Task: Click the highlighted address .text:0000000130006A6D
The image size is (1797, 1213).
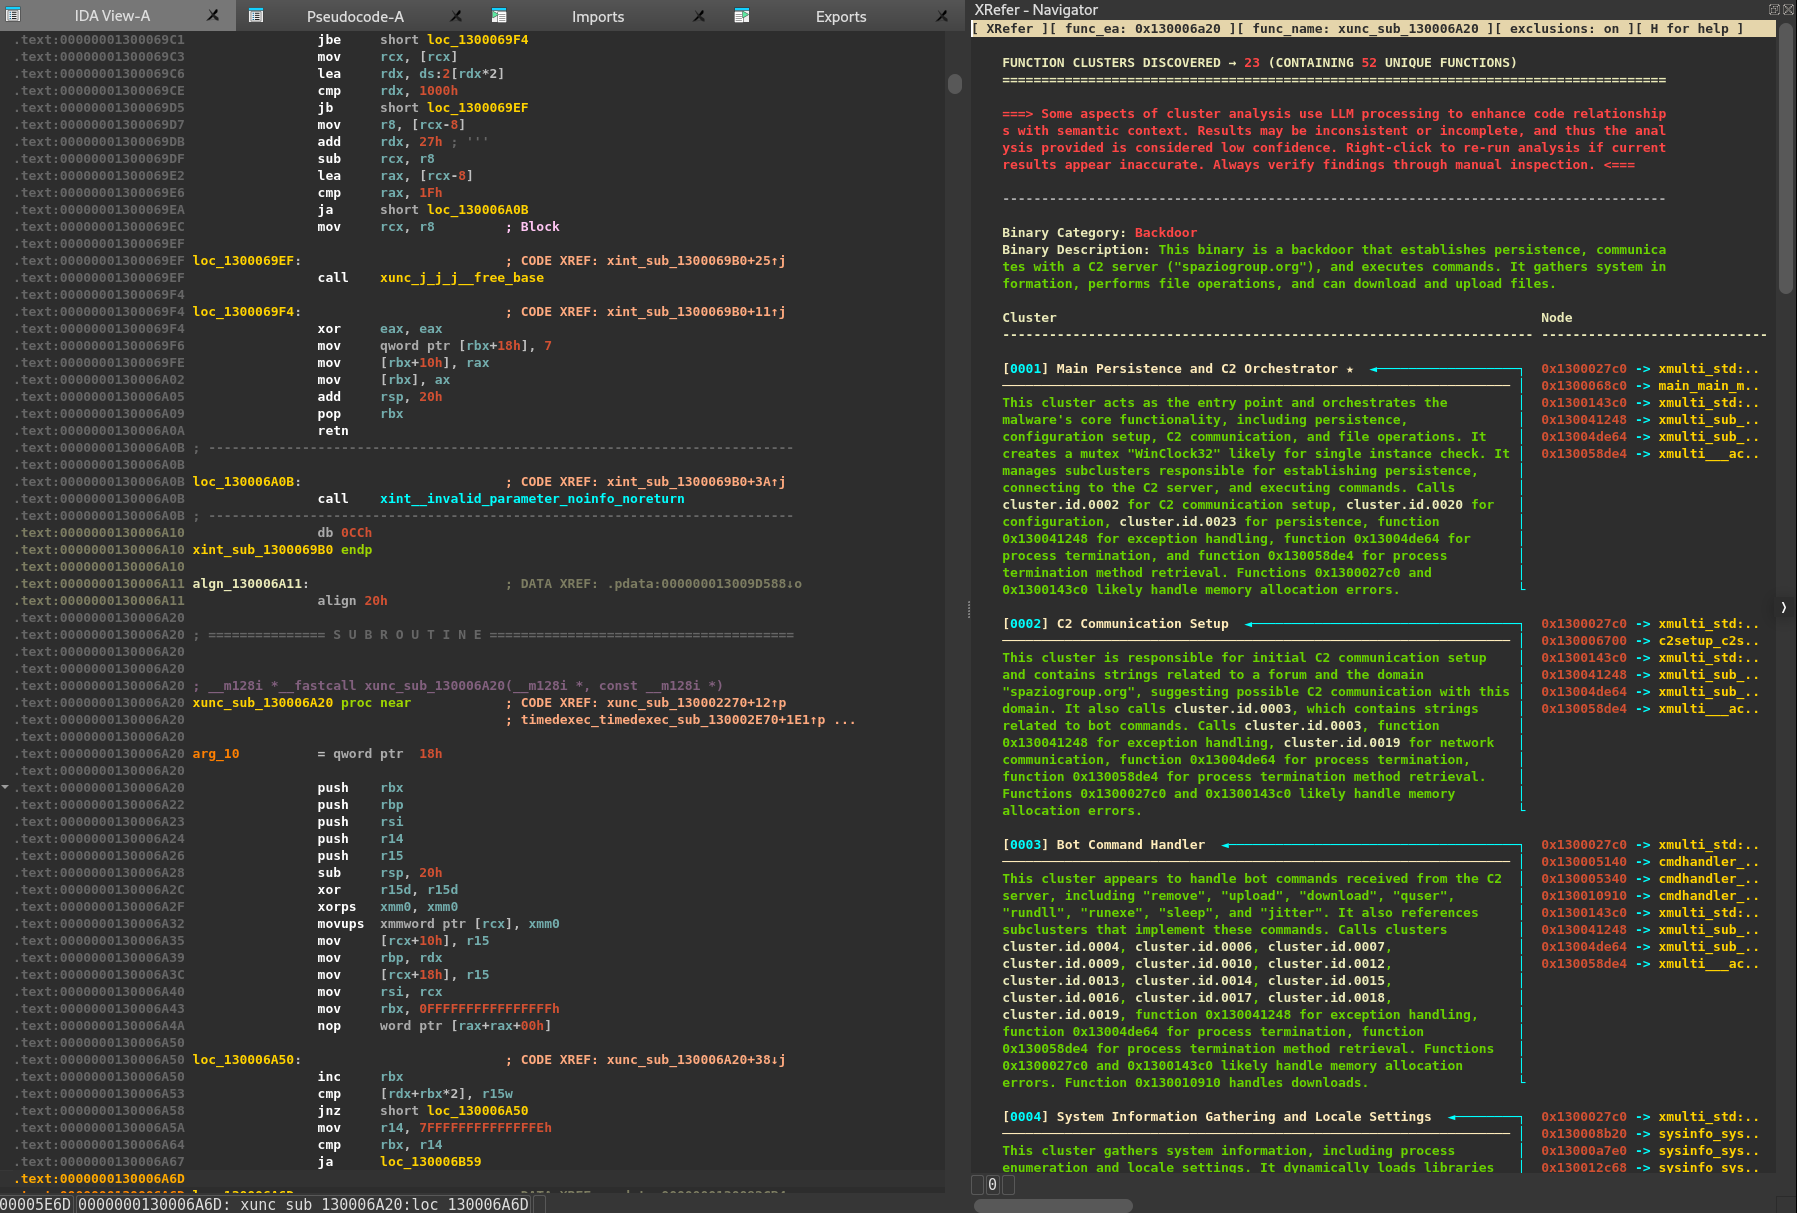Action: click(99, 1179)
